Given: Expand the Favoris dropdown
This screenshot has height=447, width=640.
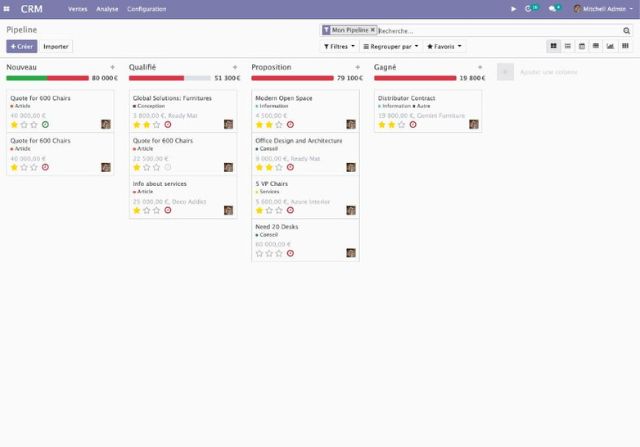Looking at the screenshot, I should 444,47.
